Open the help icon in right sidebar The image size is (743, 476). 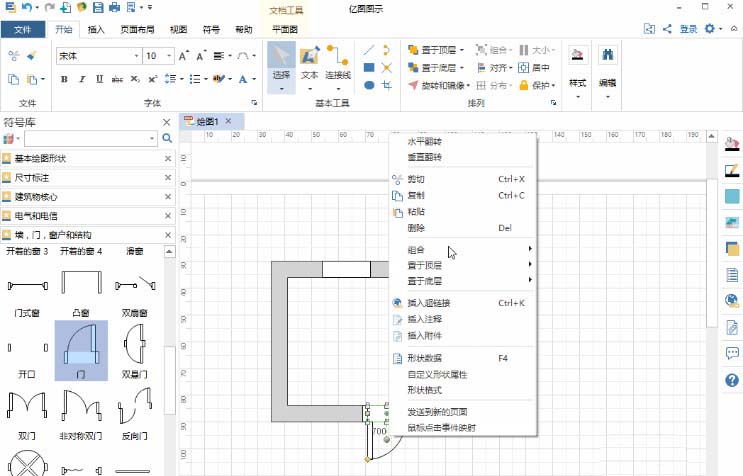pyautogui.click(x=732, y=380)
